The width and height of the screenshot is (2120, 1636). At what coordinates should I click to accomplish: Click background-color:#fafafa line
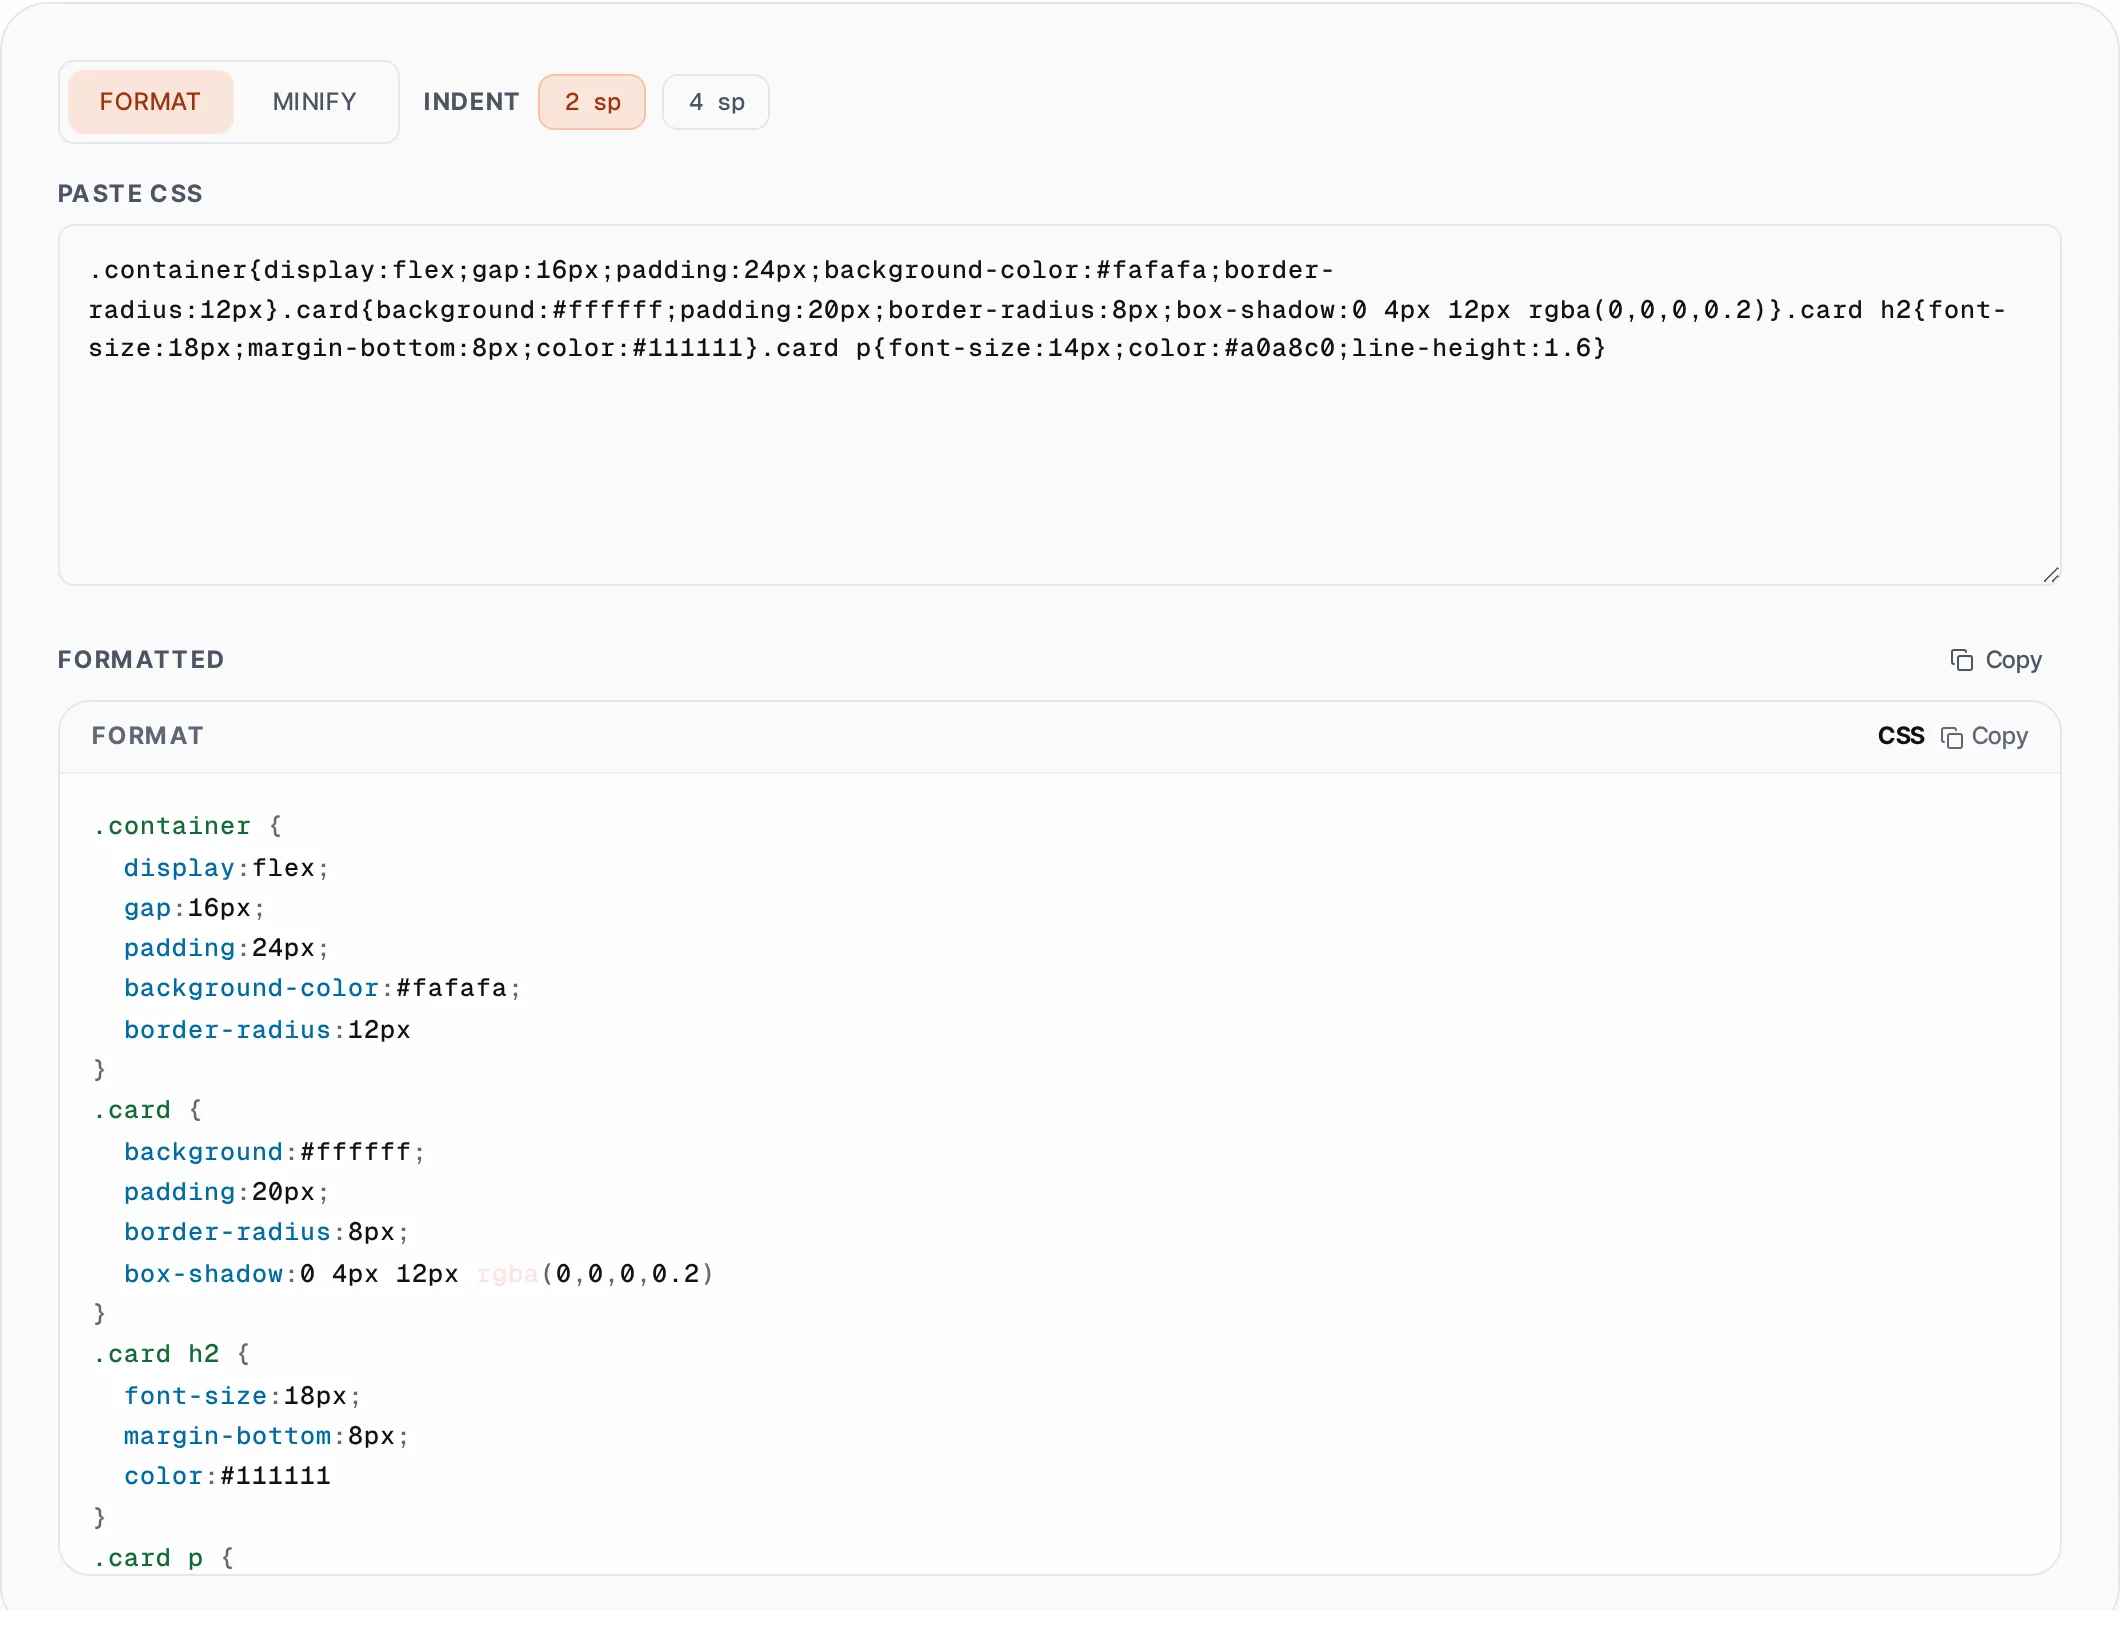click(322, 988)
